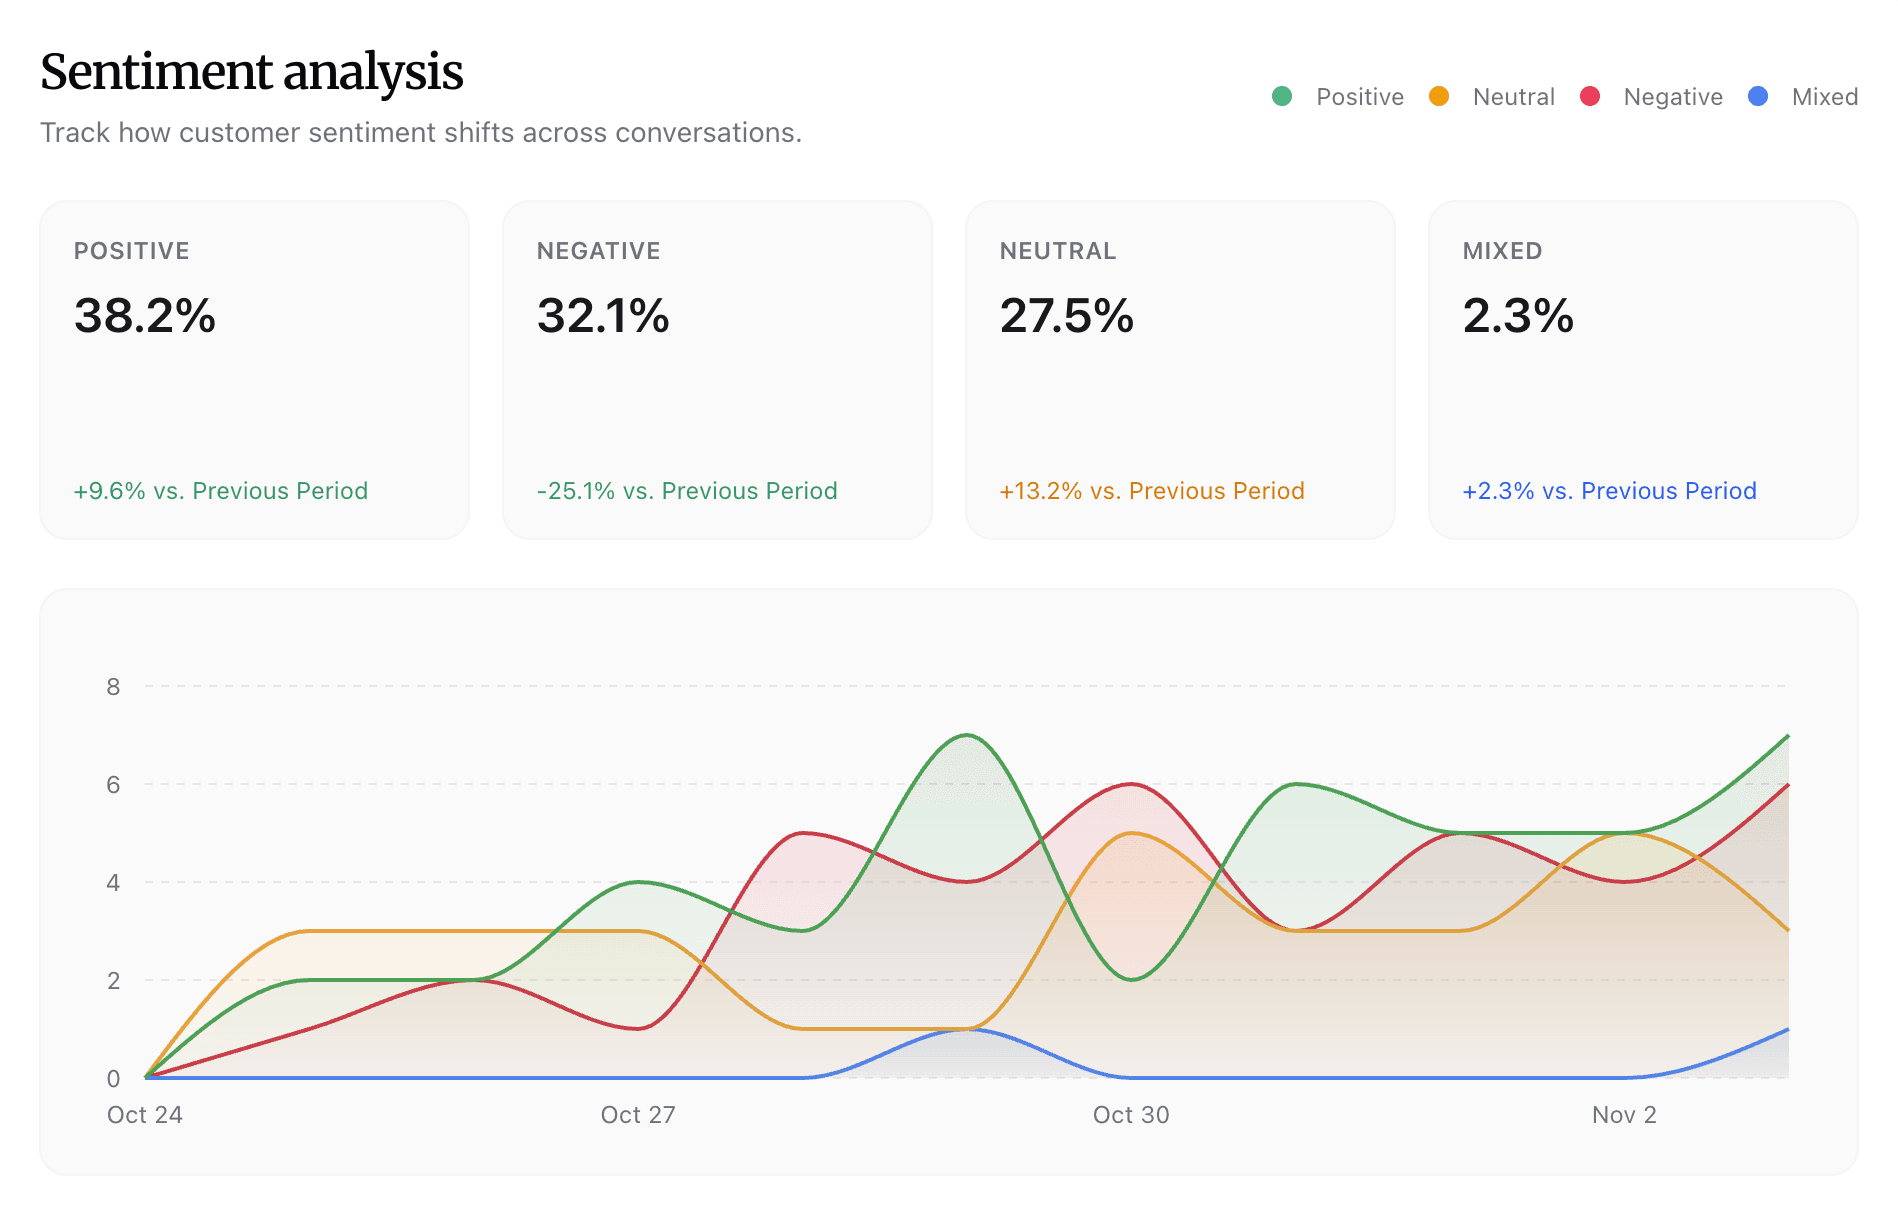Image resolution: width=1898 pixels, height=1212 pixels.
Task: Click the orange Neutral legend dot
Action: pos(1438,96)
